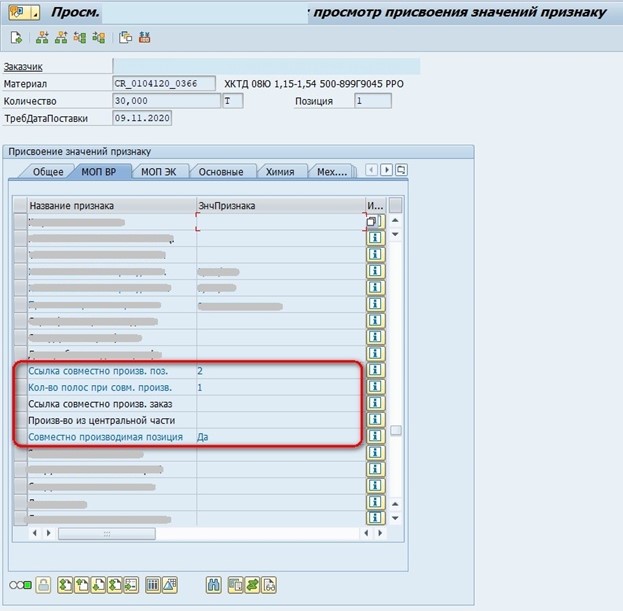Open the dropdown arrow of title bar menu button
Image resolution: width=623 pixels, height=611 pixels.
[x=35, y=13]
